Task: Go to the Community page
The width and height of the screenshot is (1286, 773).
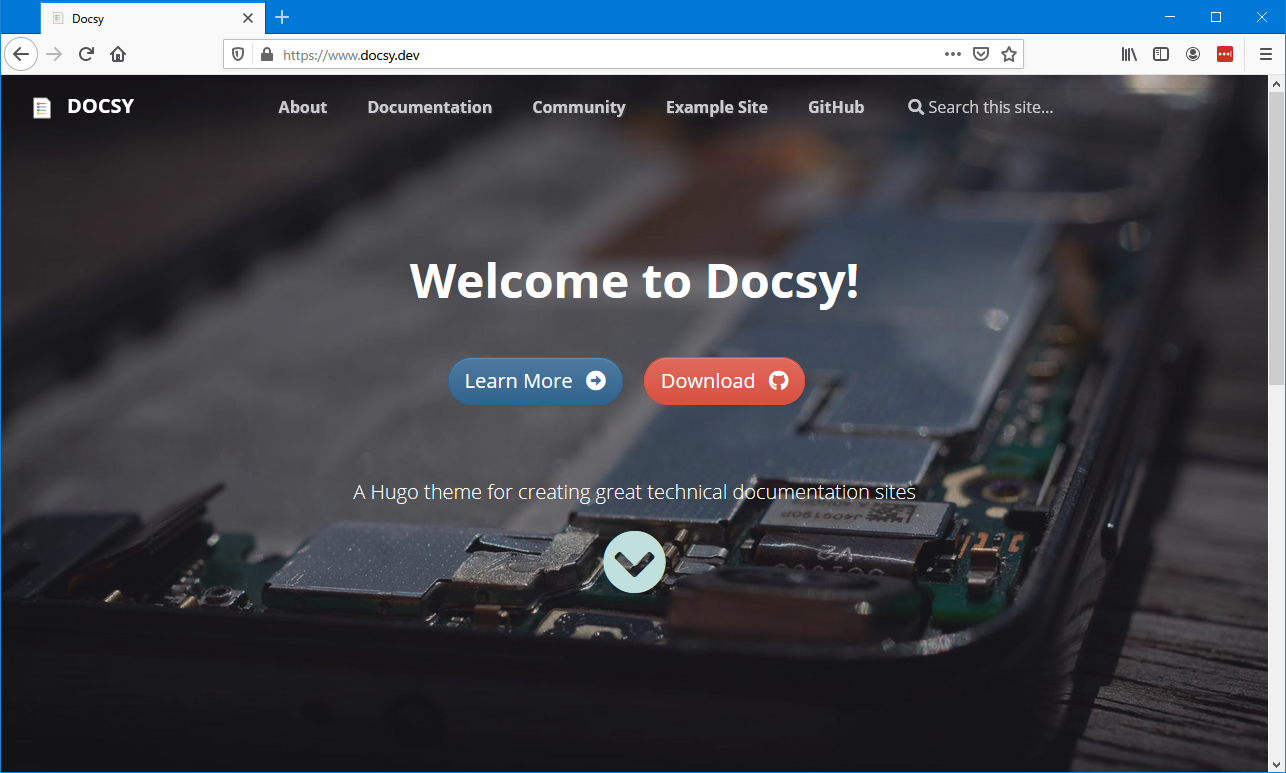Action: [579, 107]
